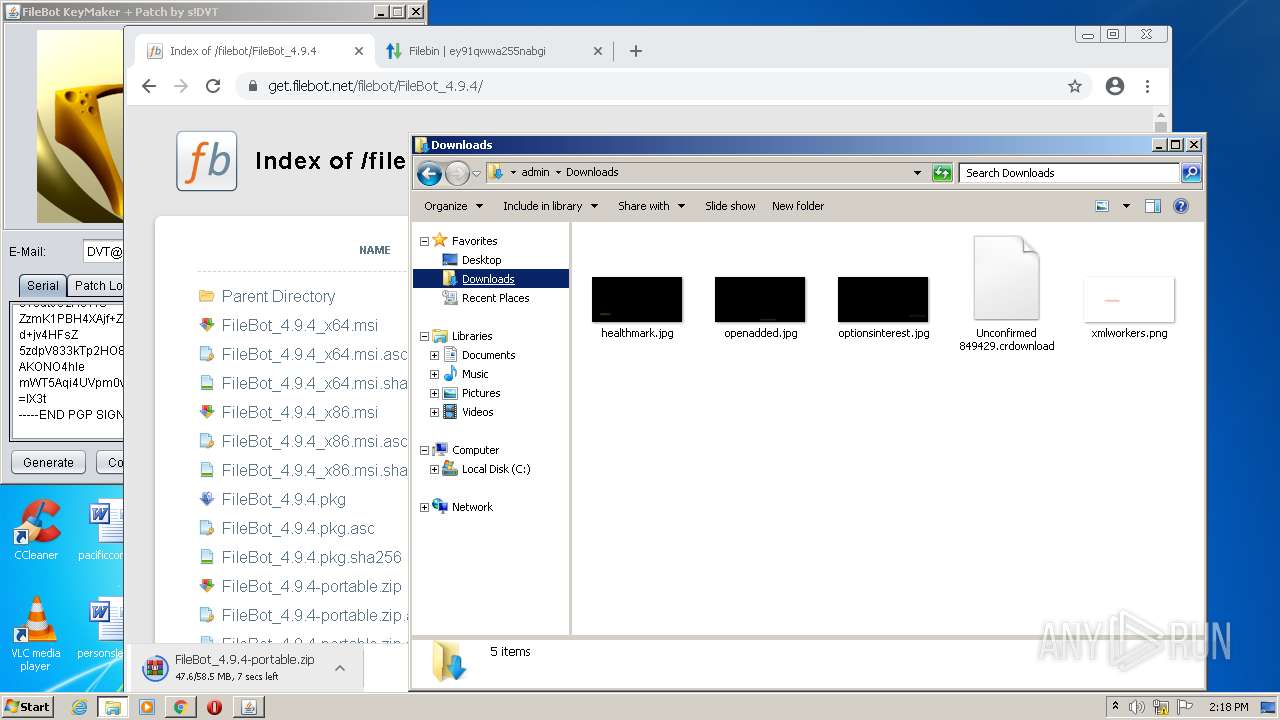Show hidden system tray icons
Viewport: 1280px width, 720px height.
pos(1115,707)
